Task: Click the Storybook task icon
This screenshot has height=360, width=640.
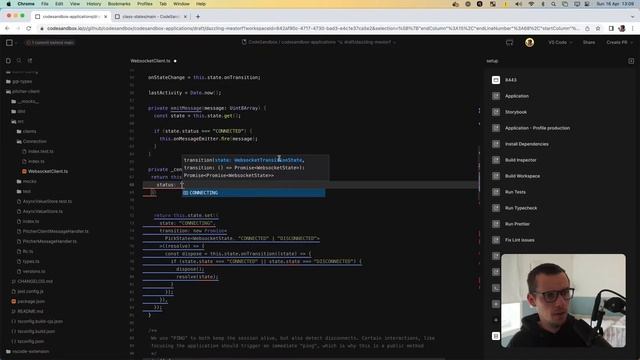Action: click(496, 112)
